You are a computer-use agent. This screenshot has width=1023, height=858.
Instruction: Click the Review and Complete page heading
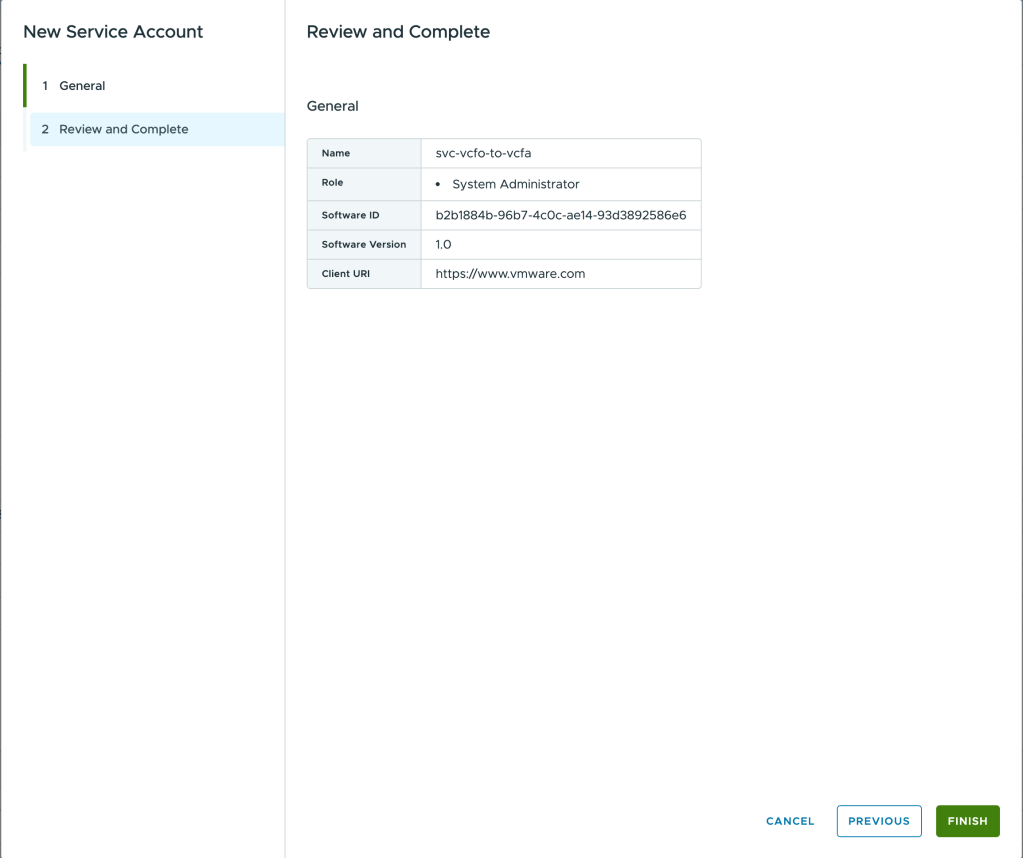tap(398, 32)
